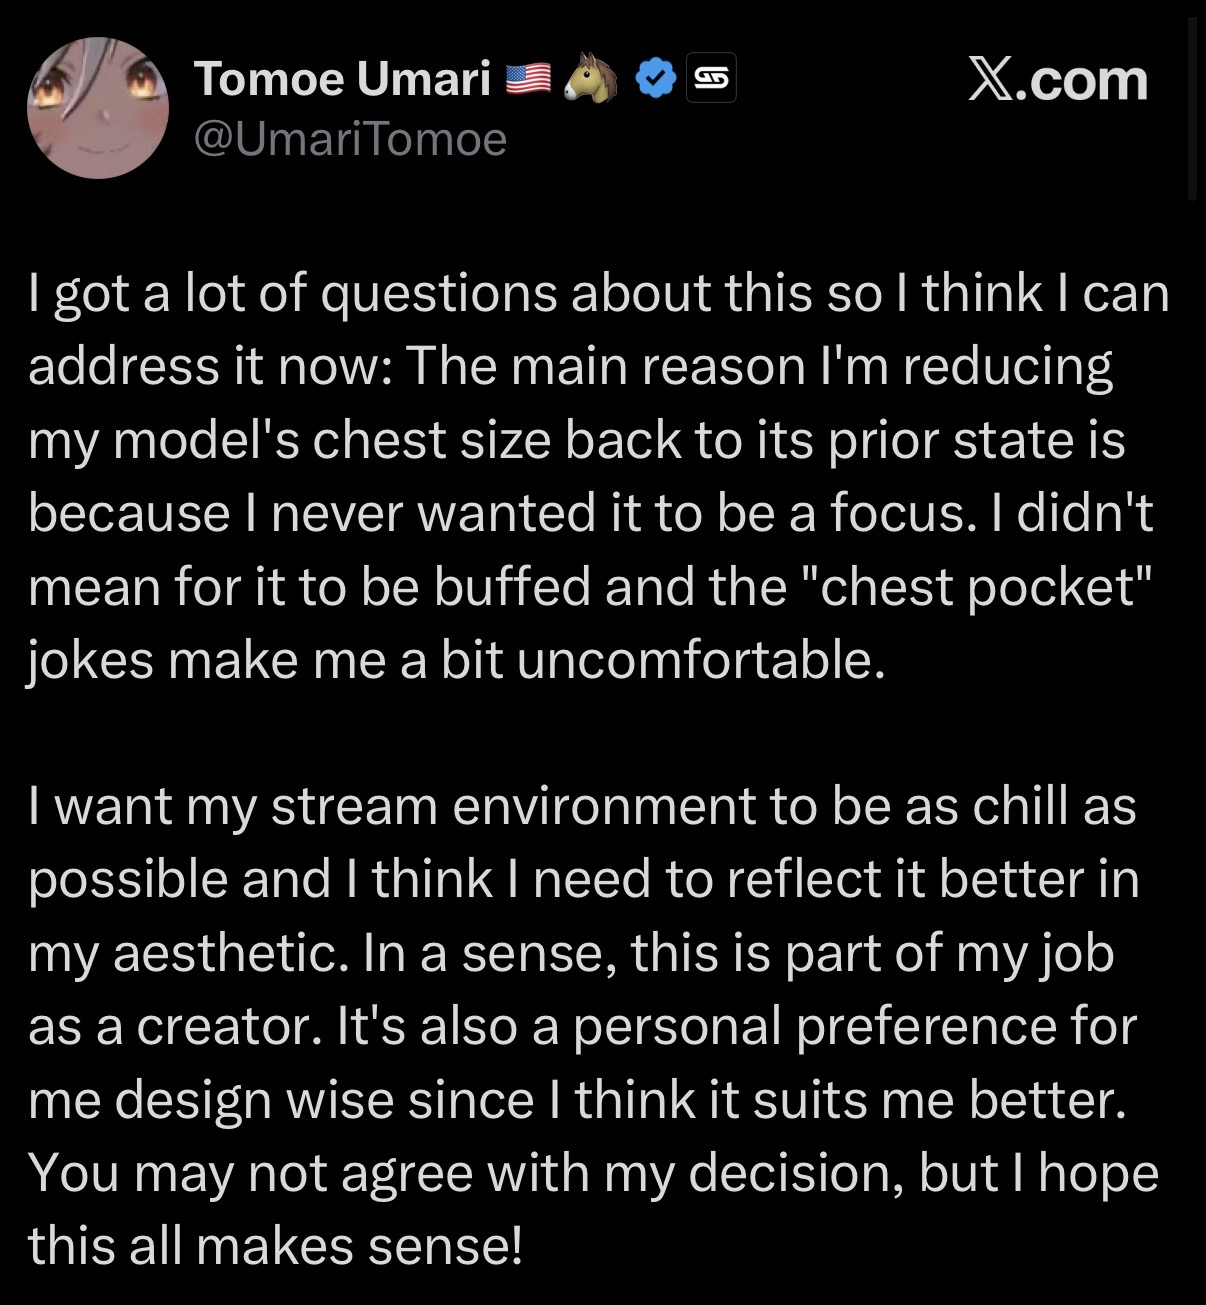
Task: Click the X.com watermark
Action: click(x=1057, y=80)
